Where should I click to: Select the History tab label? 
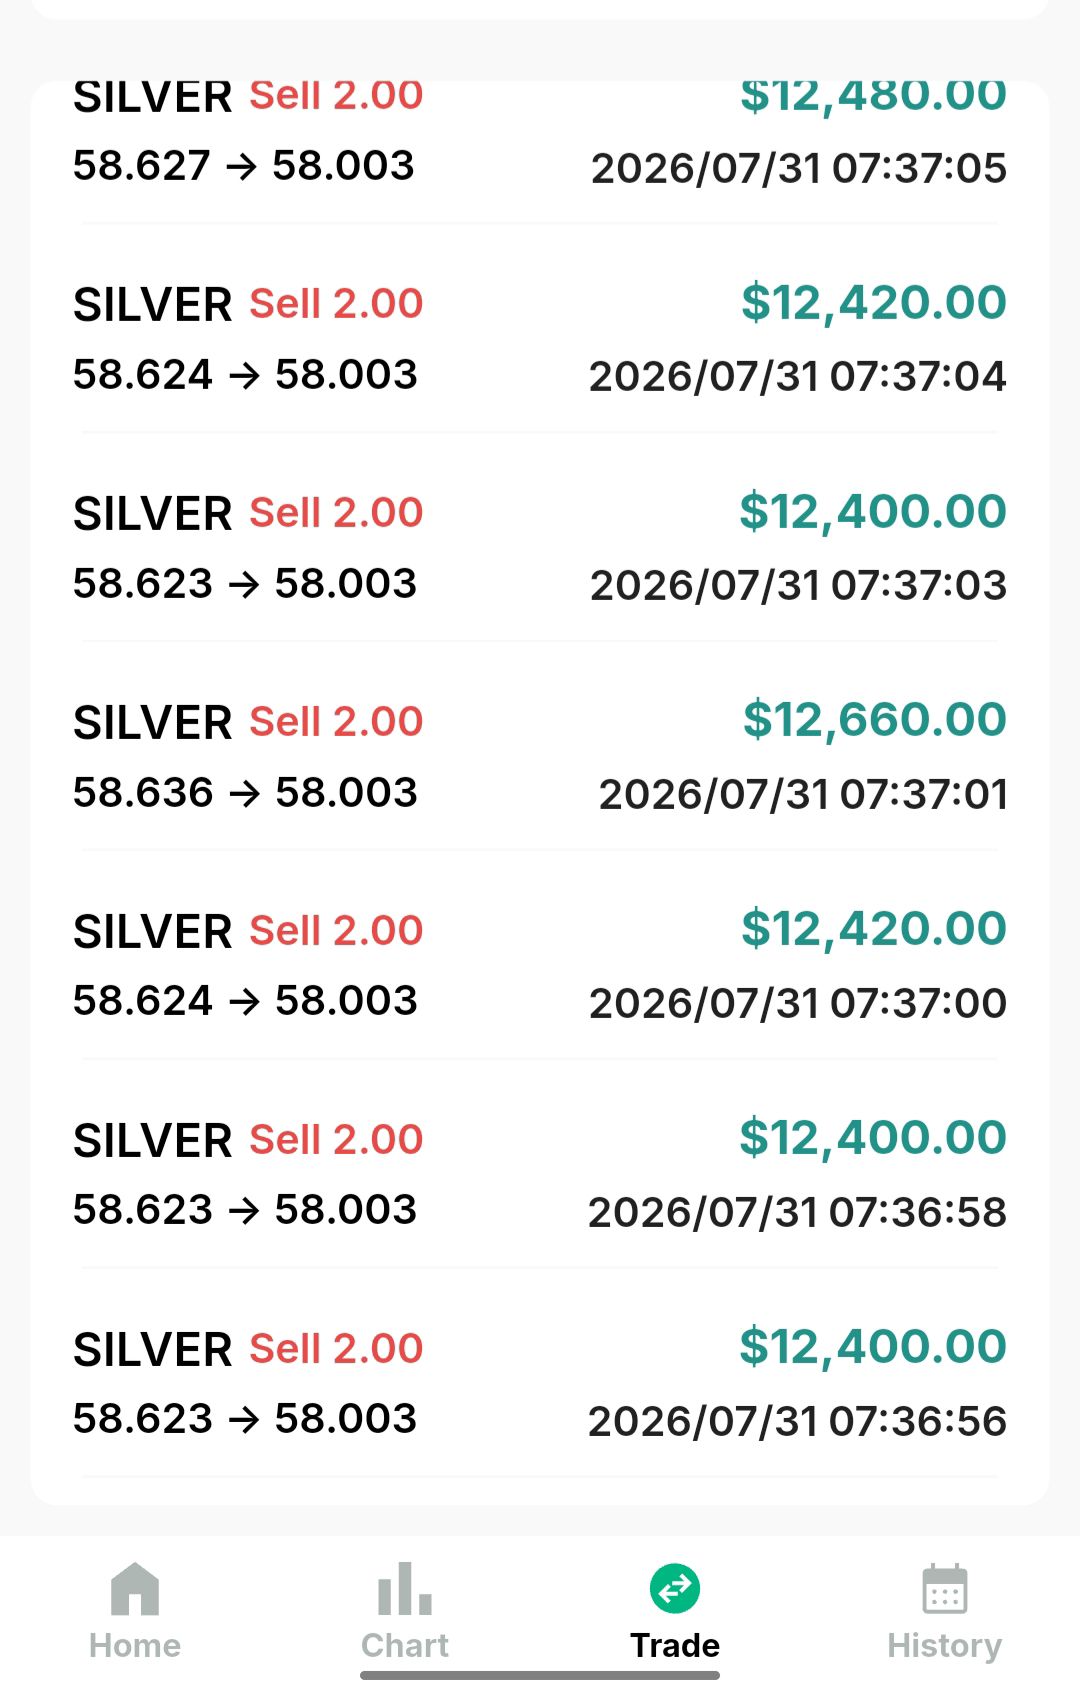944,1645
